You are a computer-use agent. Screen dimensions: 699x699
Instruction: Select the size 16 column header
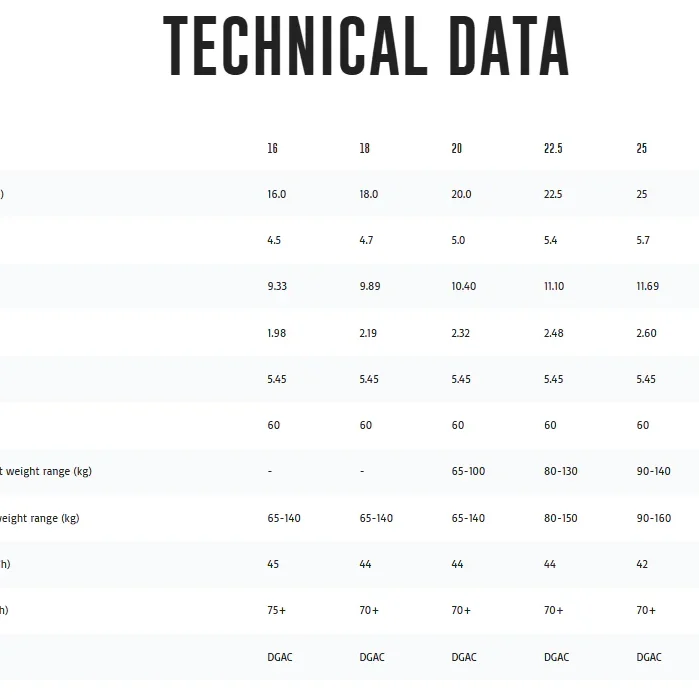pyautogui.click(x=272, y=148)
